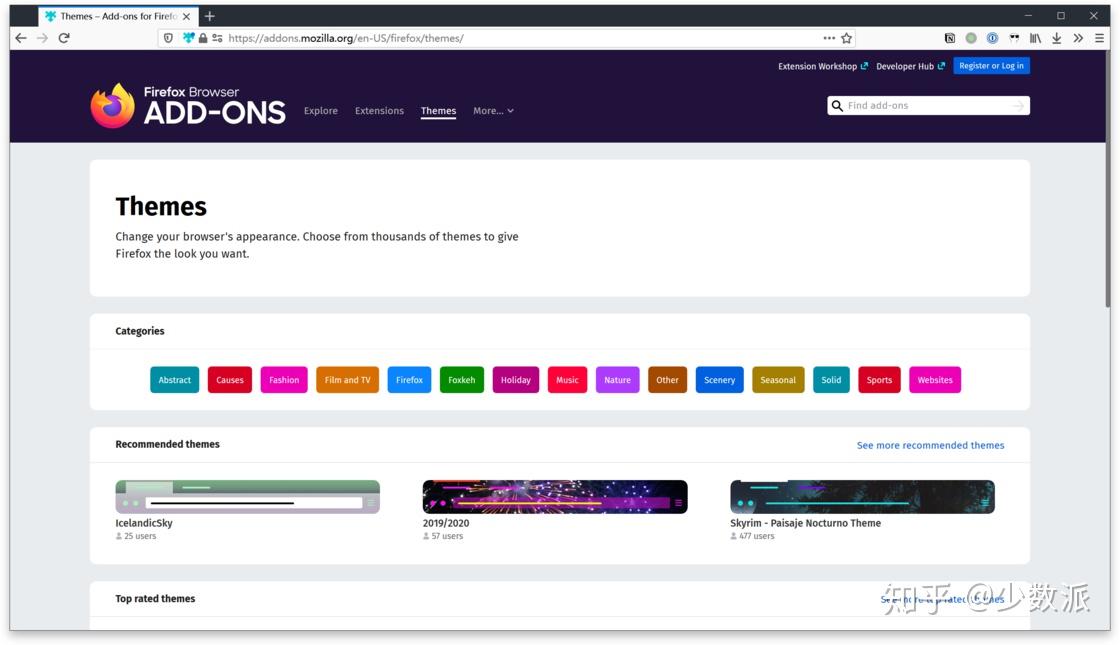Choose the Websites category
Screen dimensions: 1120x645
pos(935,380)
